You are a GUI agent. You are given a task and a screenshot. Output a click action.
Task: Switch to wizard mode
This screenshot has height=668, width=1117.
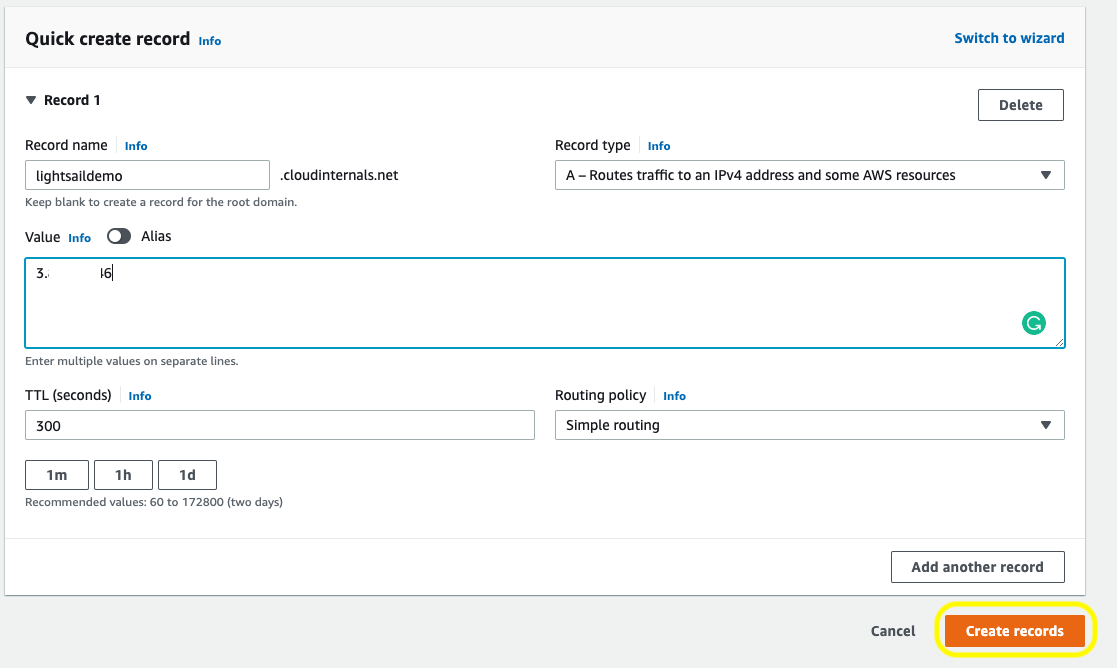[1007, 37]
